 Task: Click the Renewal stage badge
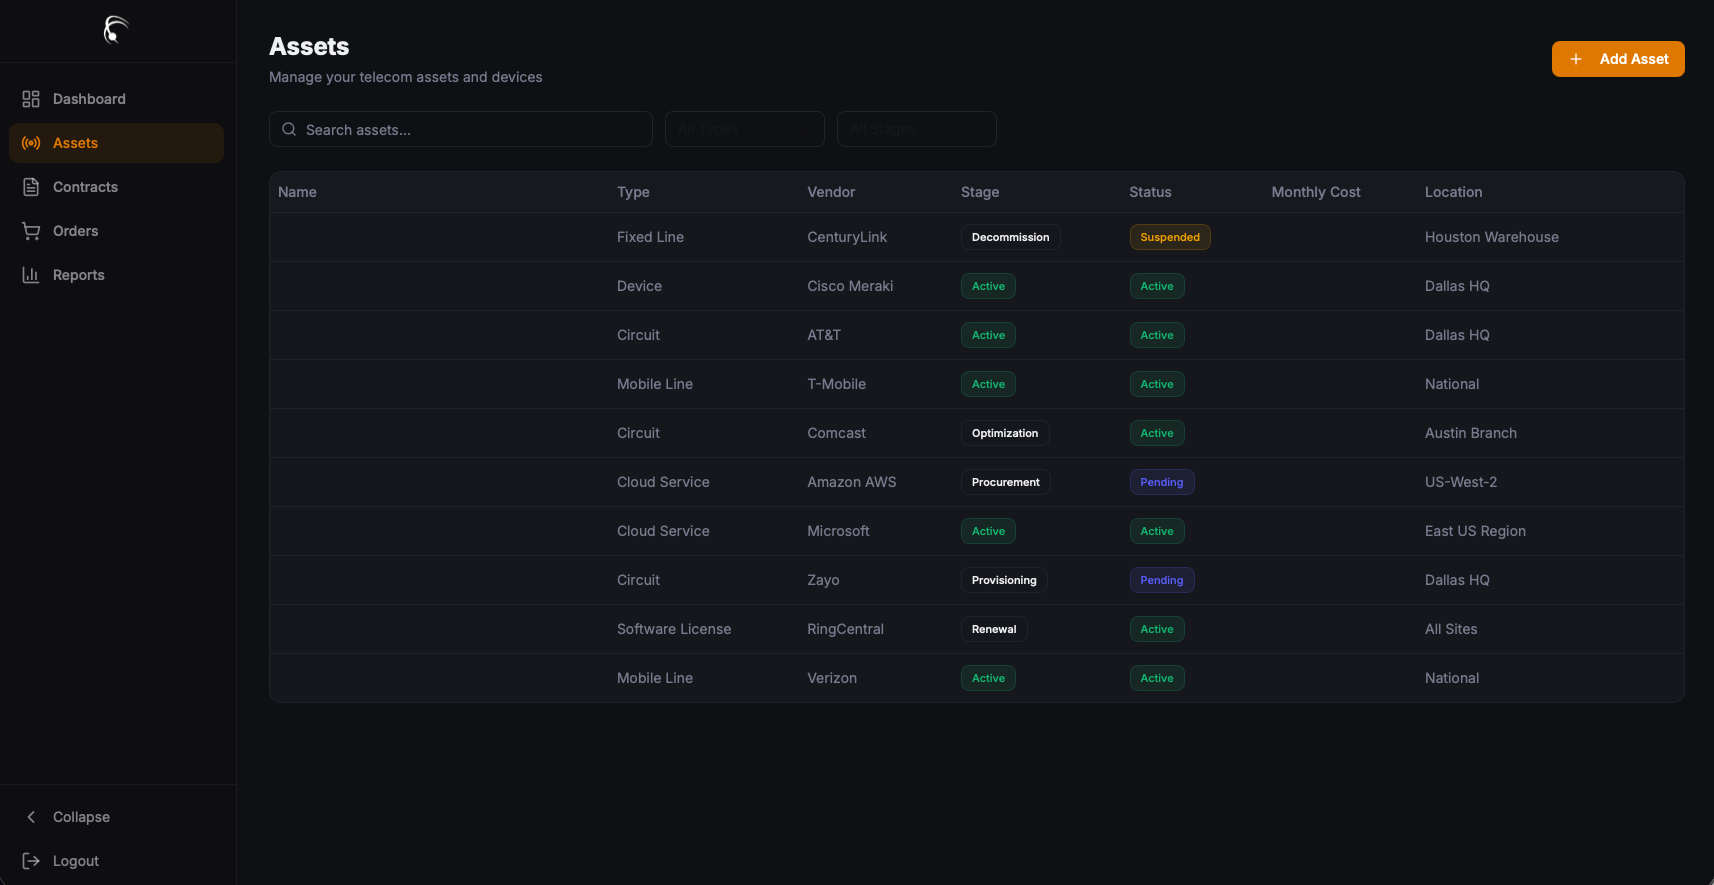(x=994, y=629)
